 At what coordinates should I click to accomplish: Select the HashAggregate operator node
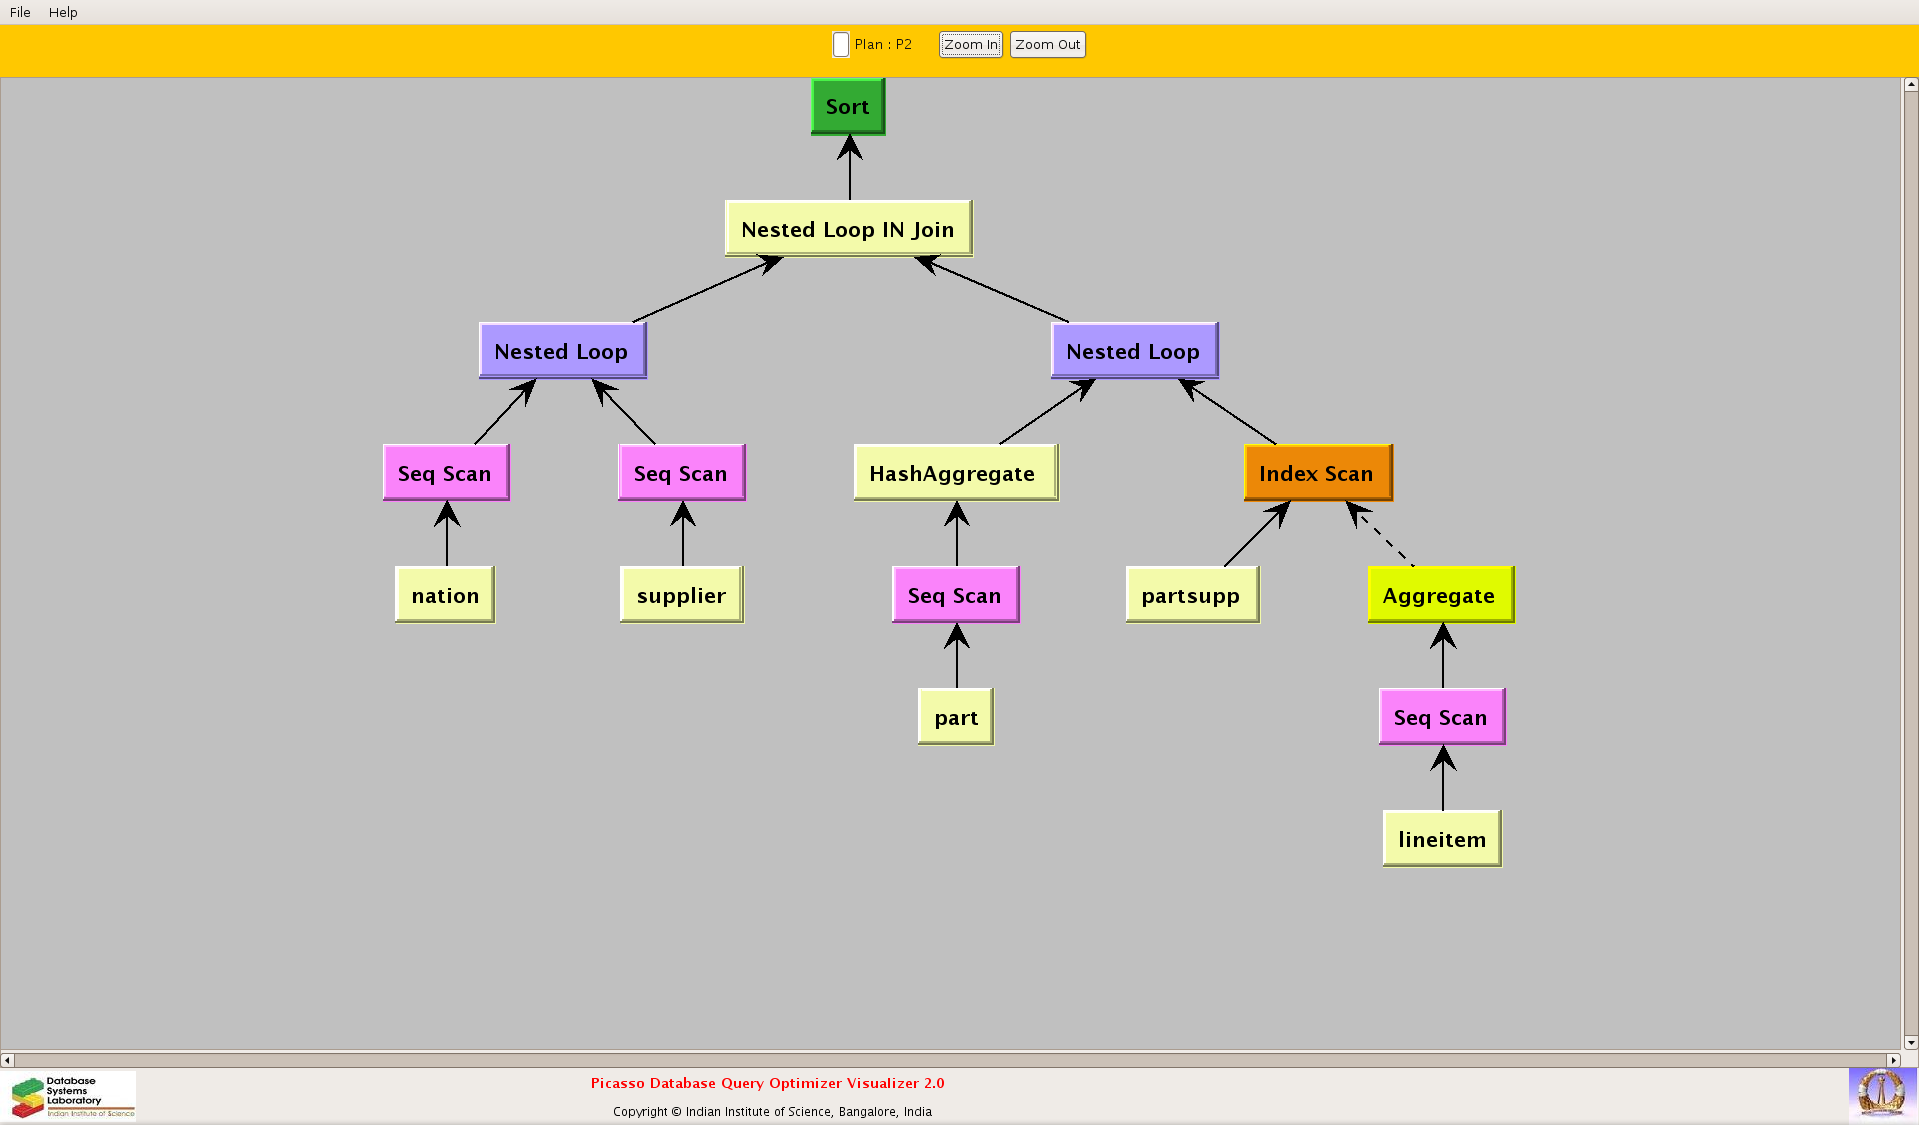[x=954, y=473]
